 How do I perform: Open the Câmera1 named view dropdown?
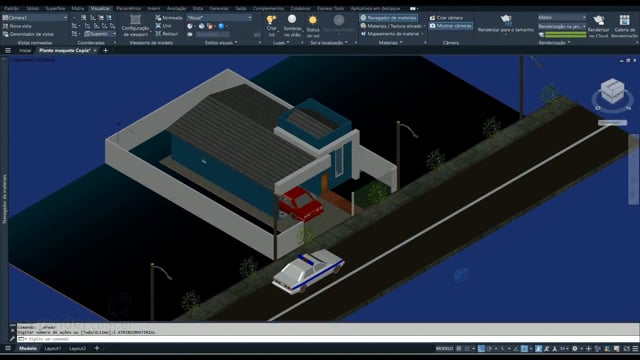pos(35,18)
